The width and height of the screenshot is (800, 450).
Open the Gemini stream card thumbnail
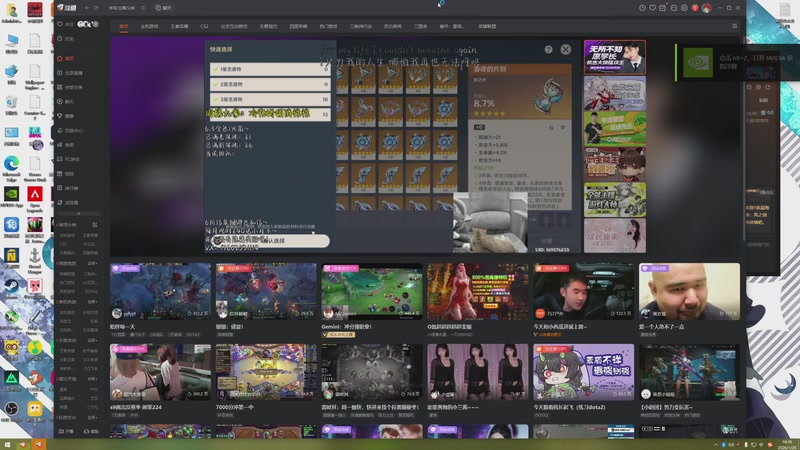372,291
